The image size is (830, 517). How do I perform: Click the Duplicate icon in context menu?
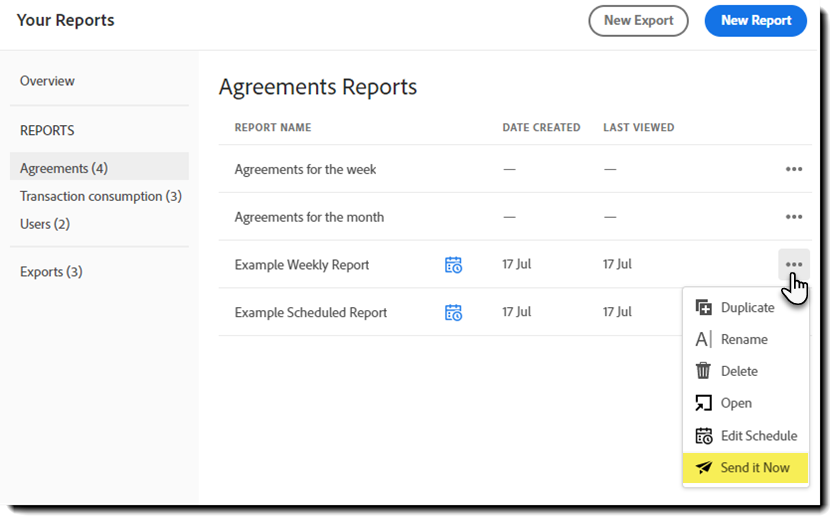pyautogui.click(x=703, y=308)
